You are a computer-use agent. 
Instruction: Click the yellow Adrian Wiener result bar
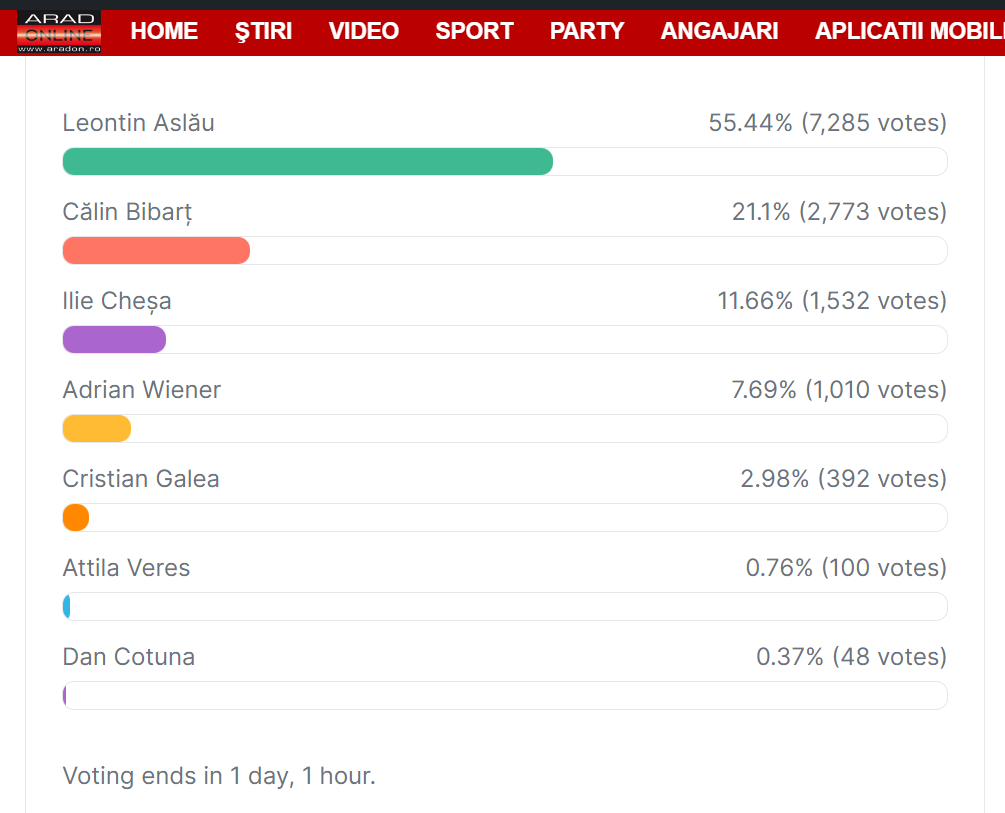coord(97,429)
